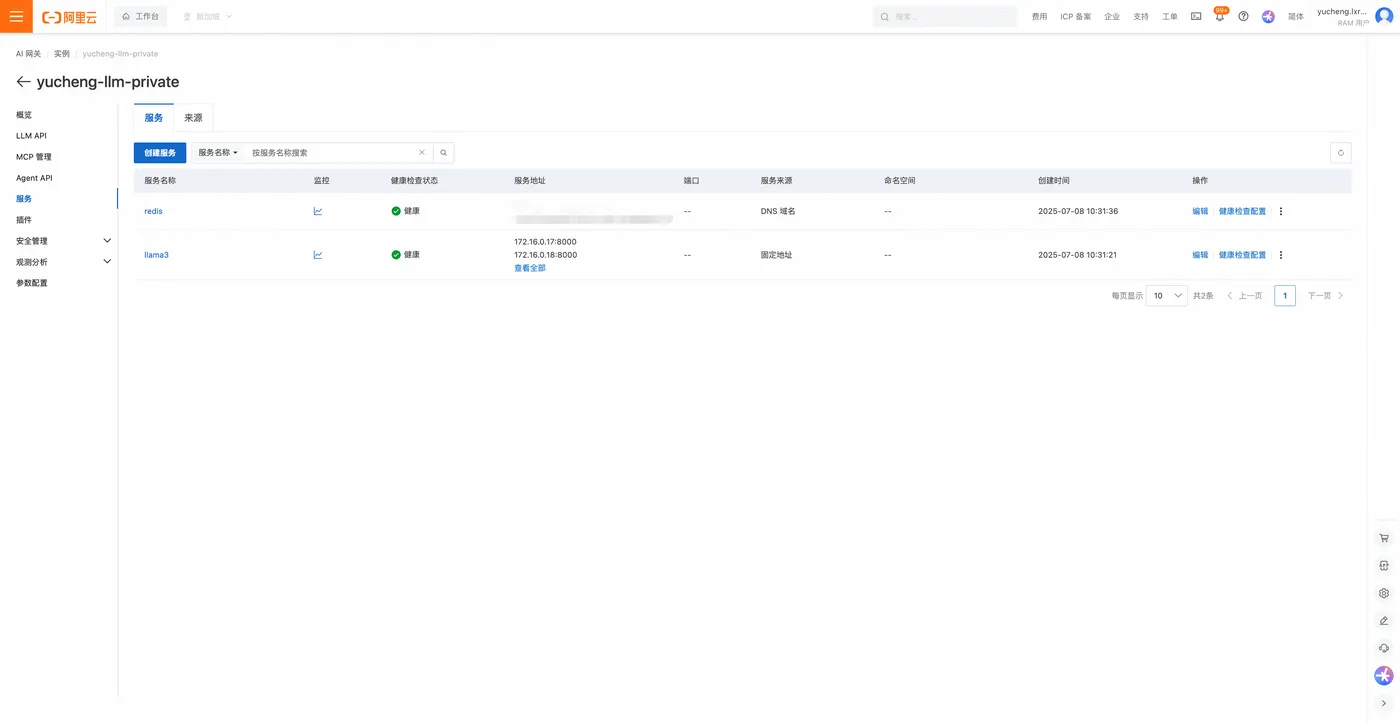Image resolution: width=1400 pixels, height=723 pixels.
Task: Change the page size dropdown
Action: pos(1166,296)
